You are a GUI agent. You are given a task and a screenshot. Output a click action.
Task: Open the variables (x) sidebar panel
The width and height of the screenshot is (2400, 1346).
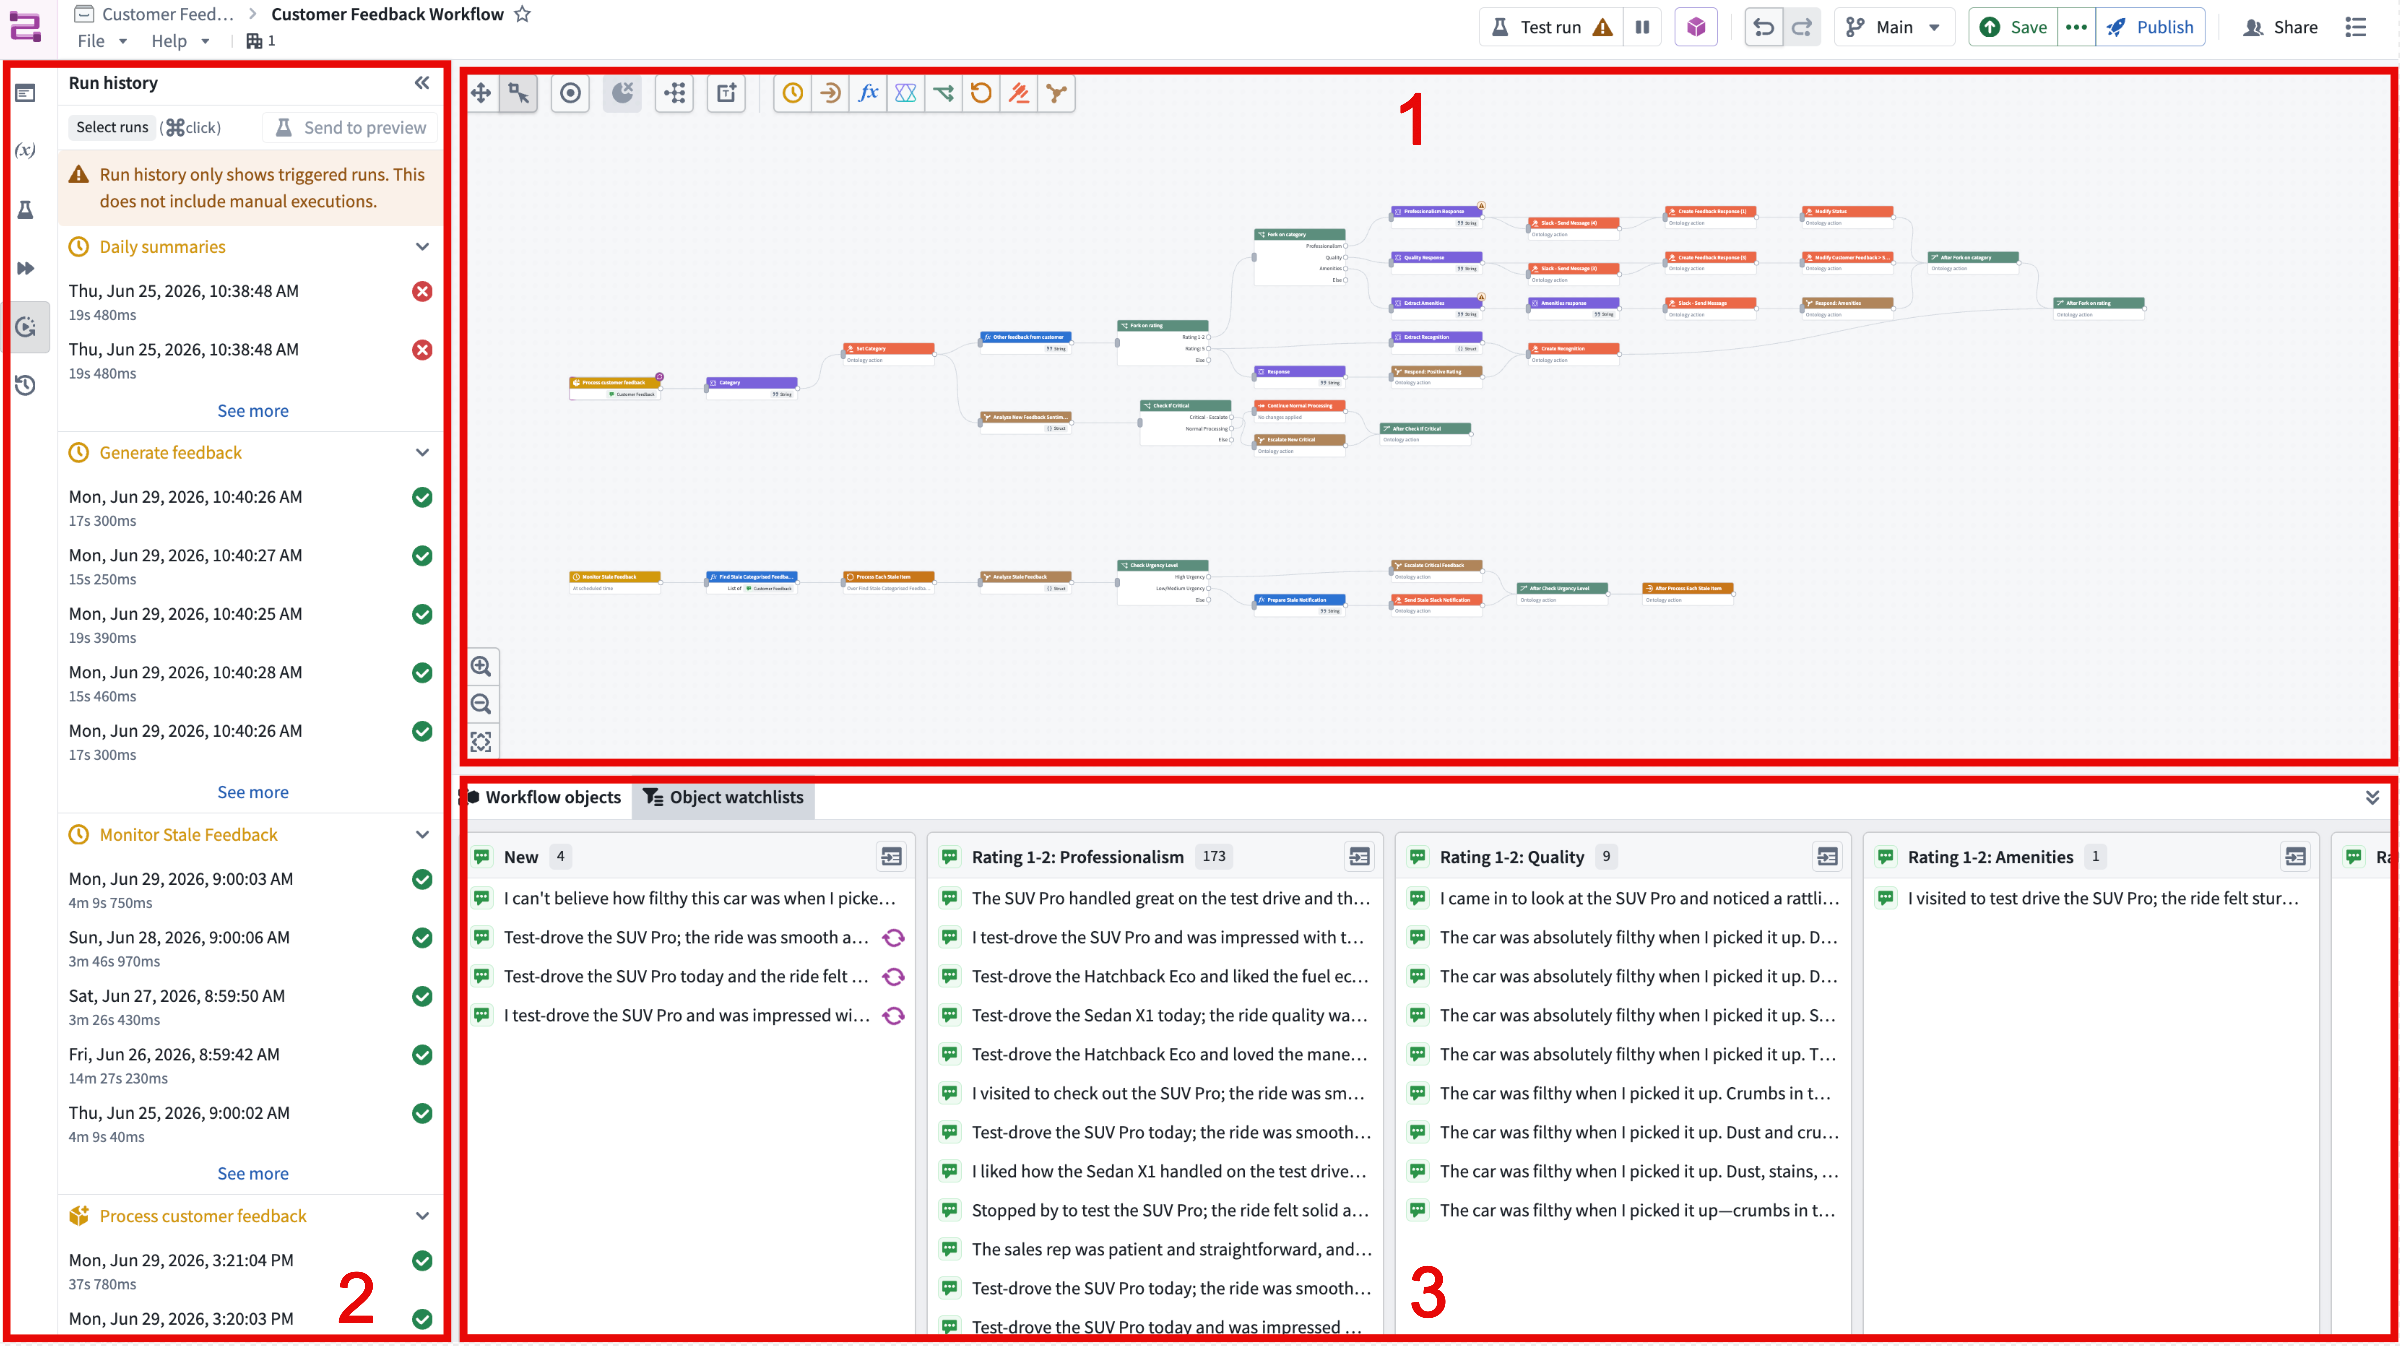(x=25, y=151)
